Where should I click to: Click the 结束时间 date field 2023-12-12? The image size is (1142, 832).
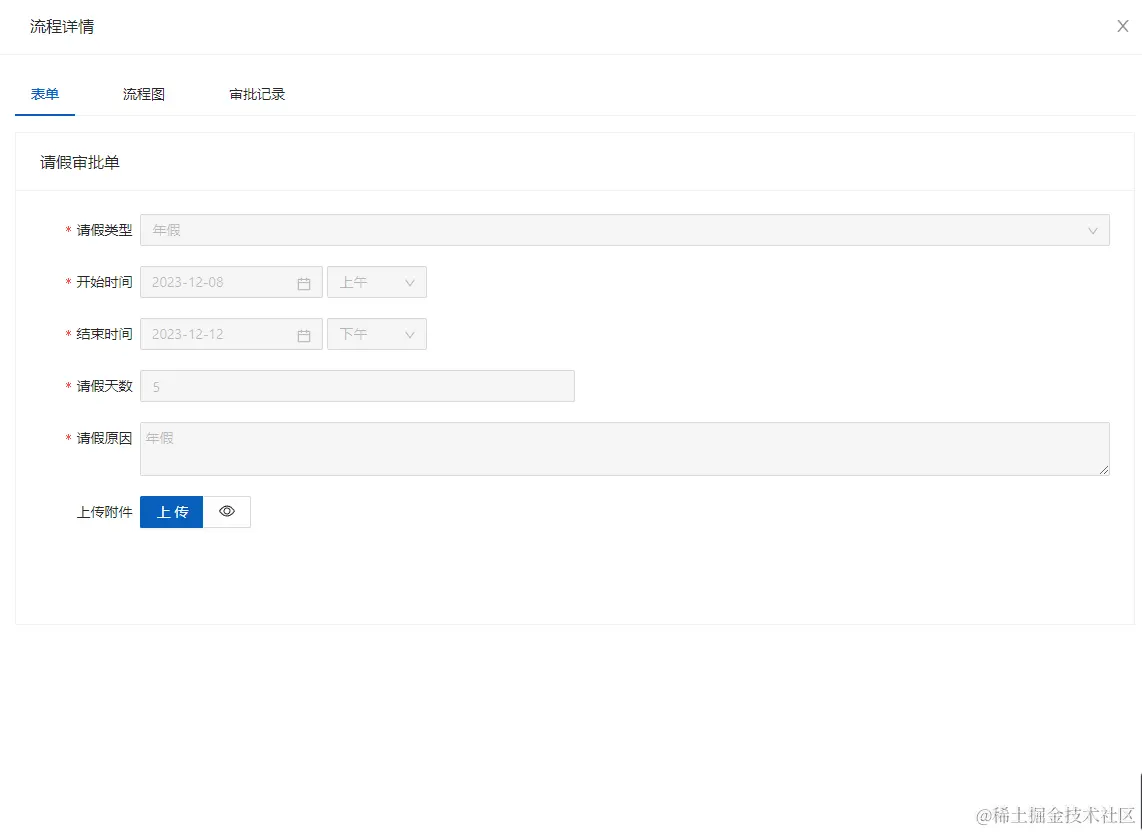231,334
